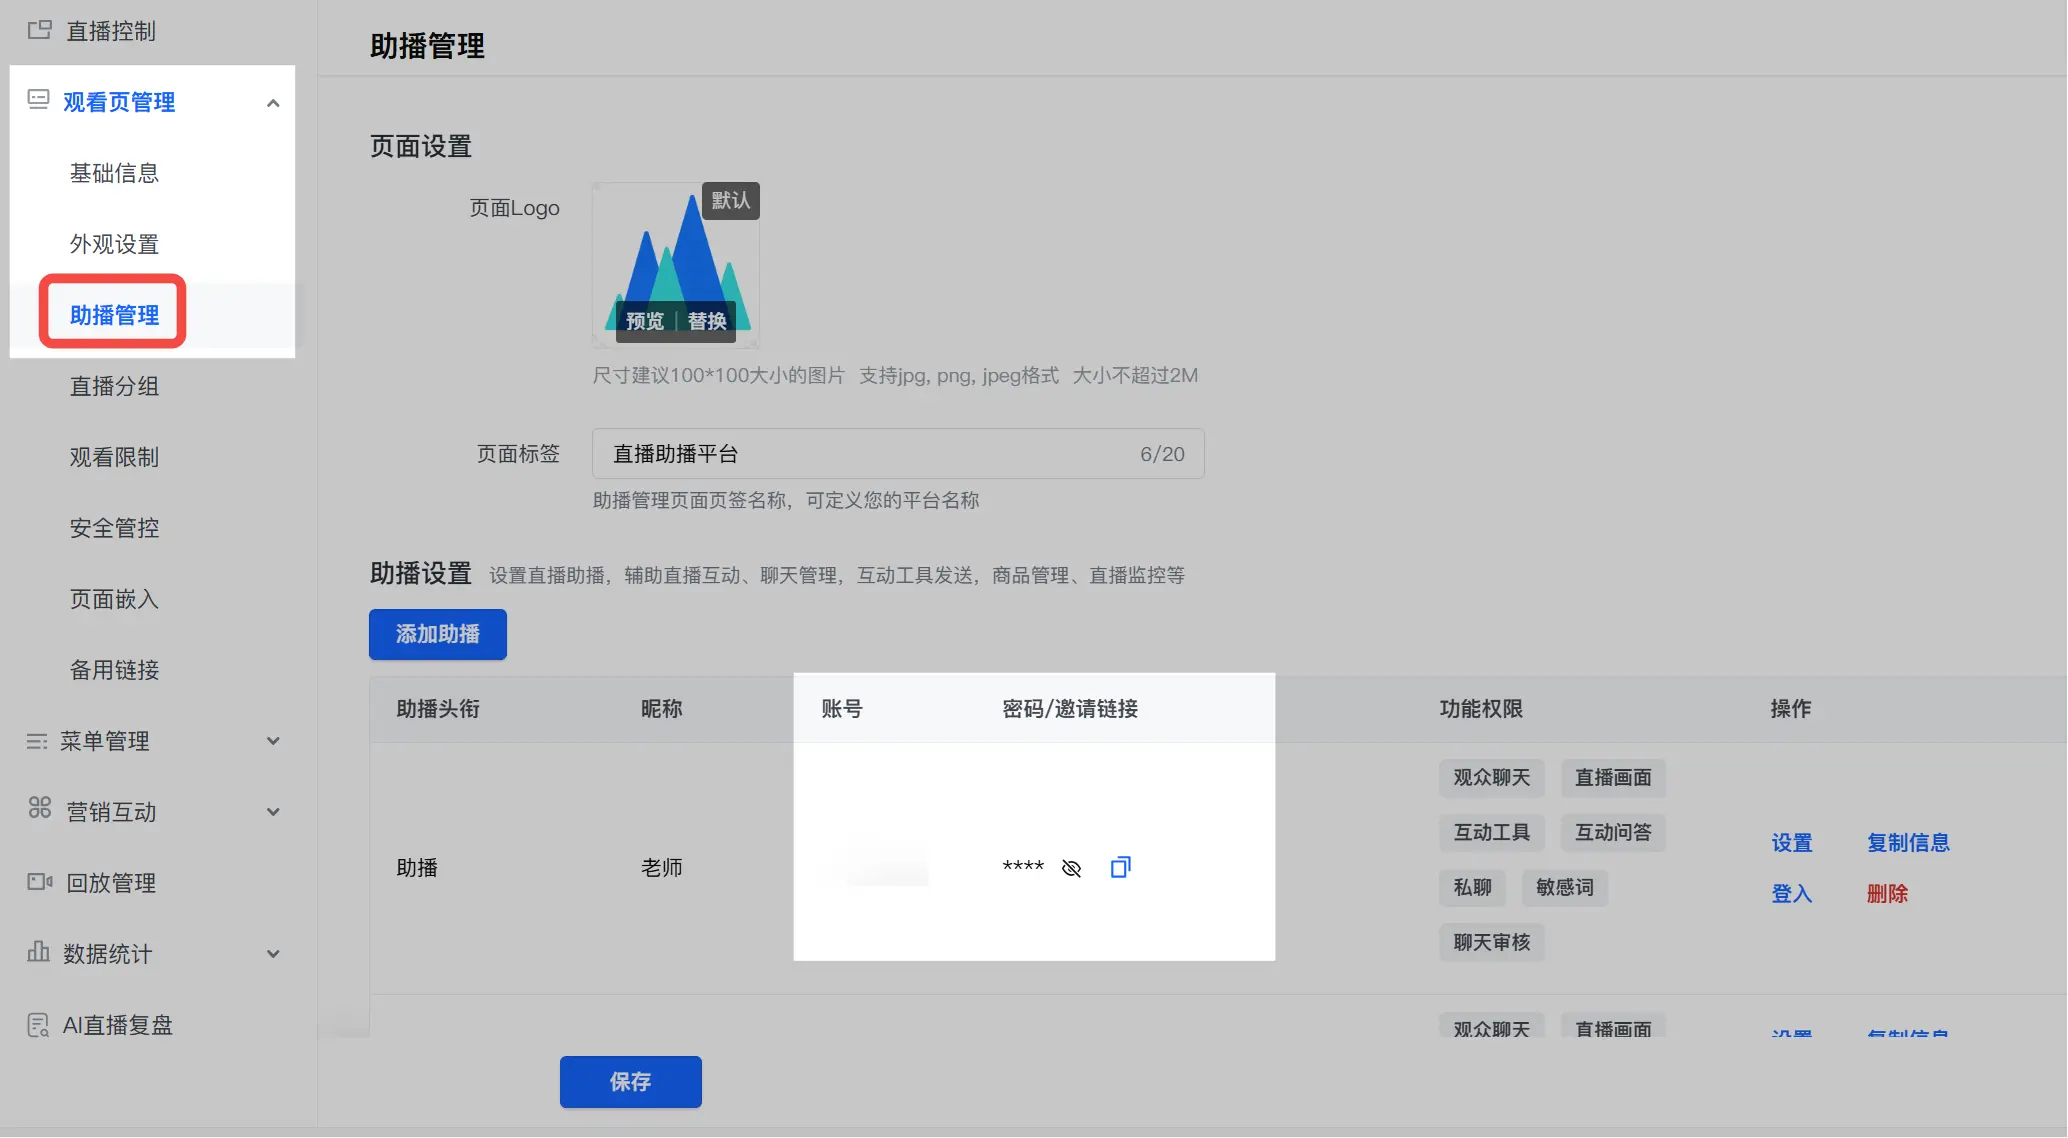The image size is (2068, 1138).
Task: Click 登入 link in 老师 row
Action: tap(1792, 894)
